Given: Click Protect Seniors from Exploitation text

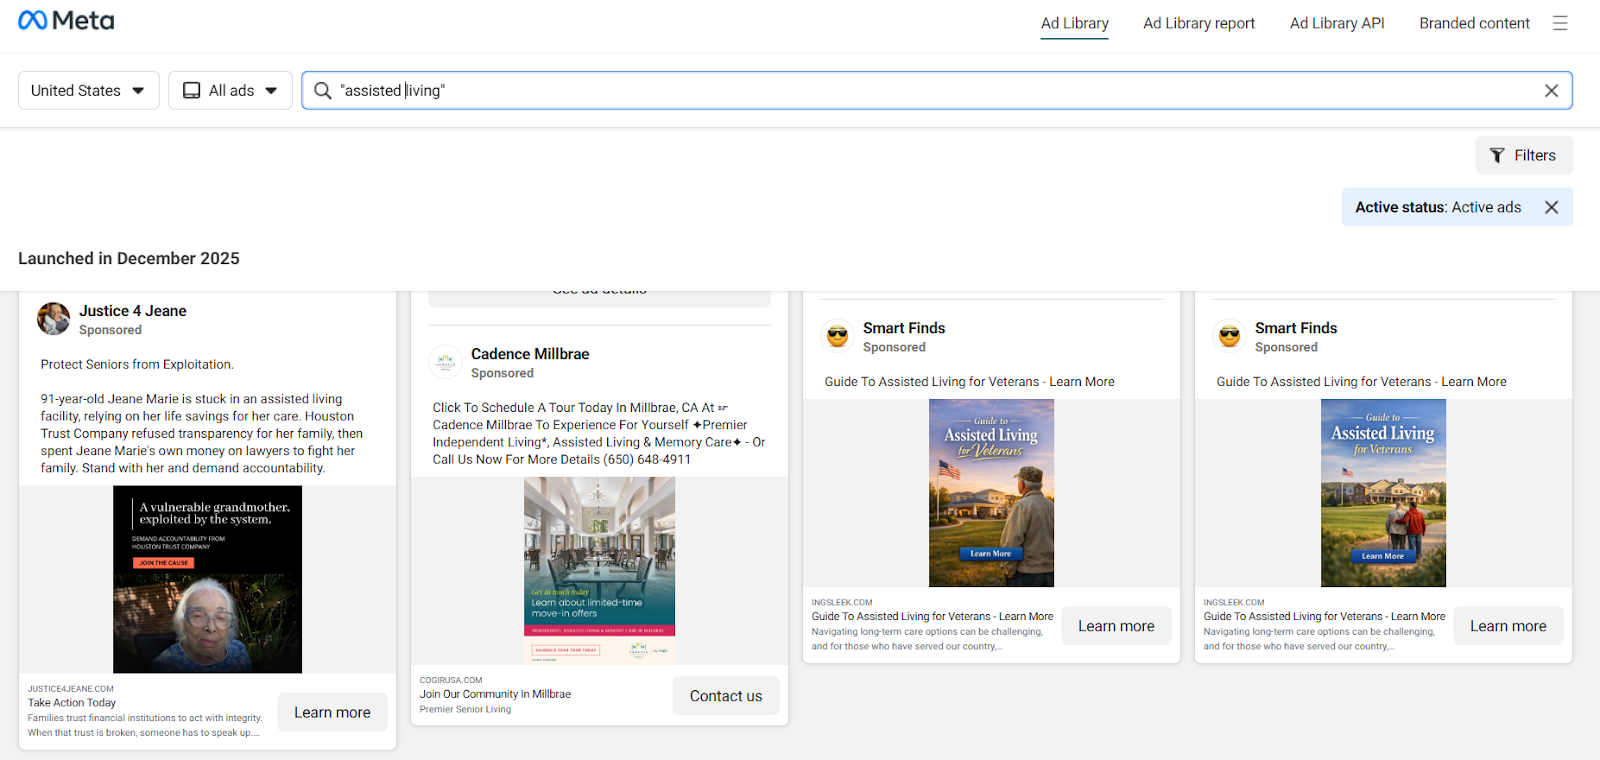Looking at the screenshot, I should pos(137,365).
